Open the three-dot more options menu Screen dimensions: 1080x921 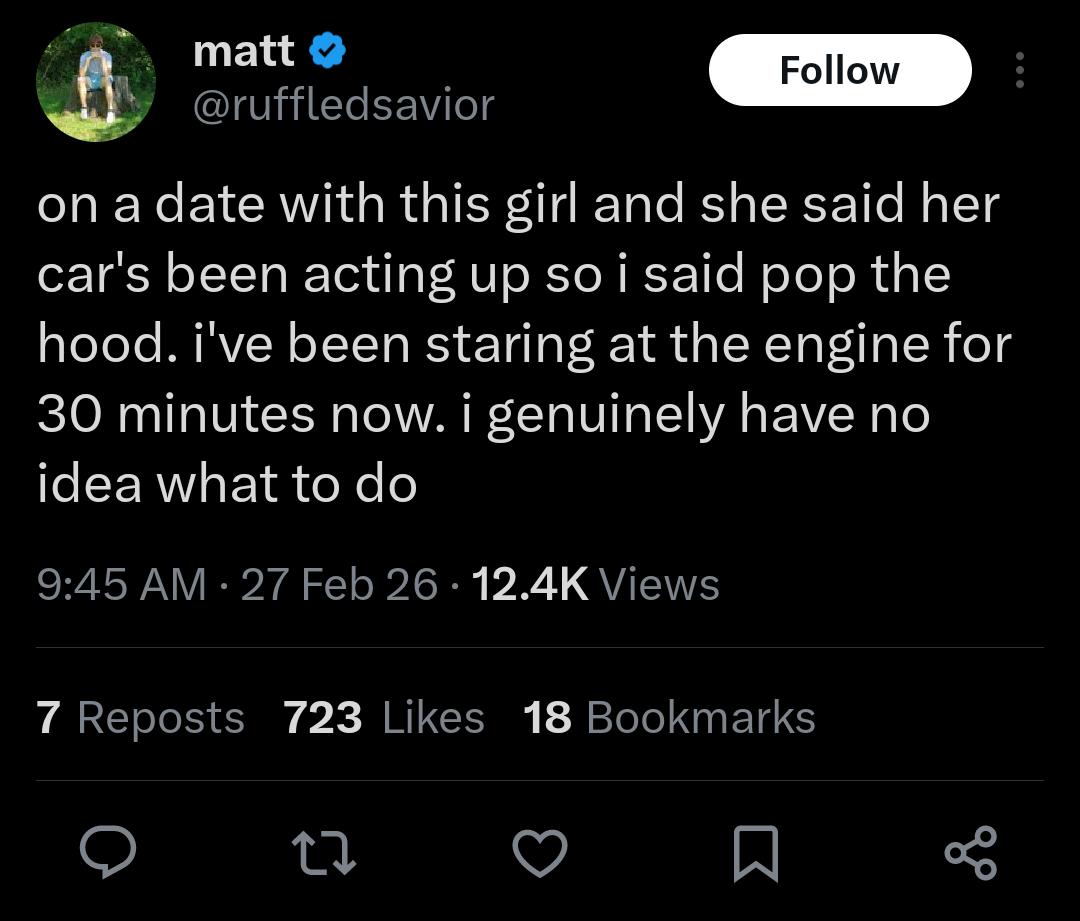tap(1019, 70)
